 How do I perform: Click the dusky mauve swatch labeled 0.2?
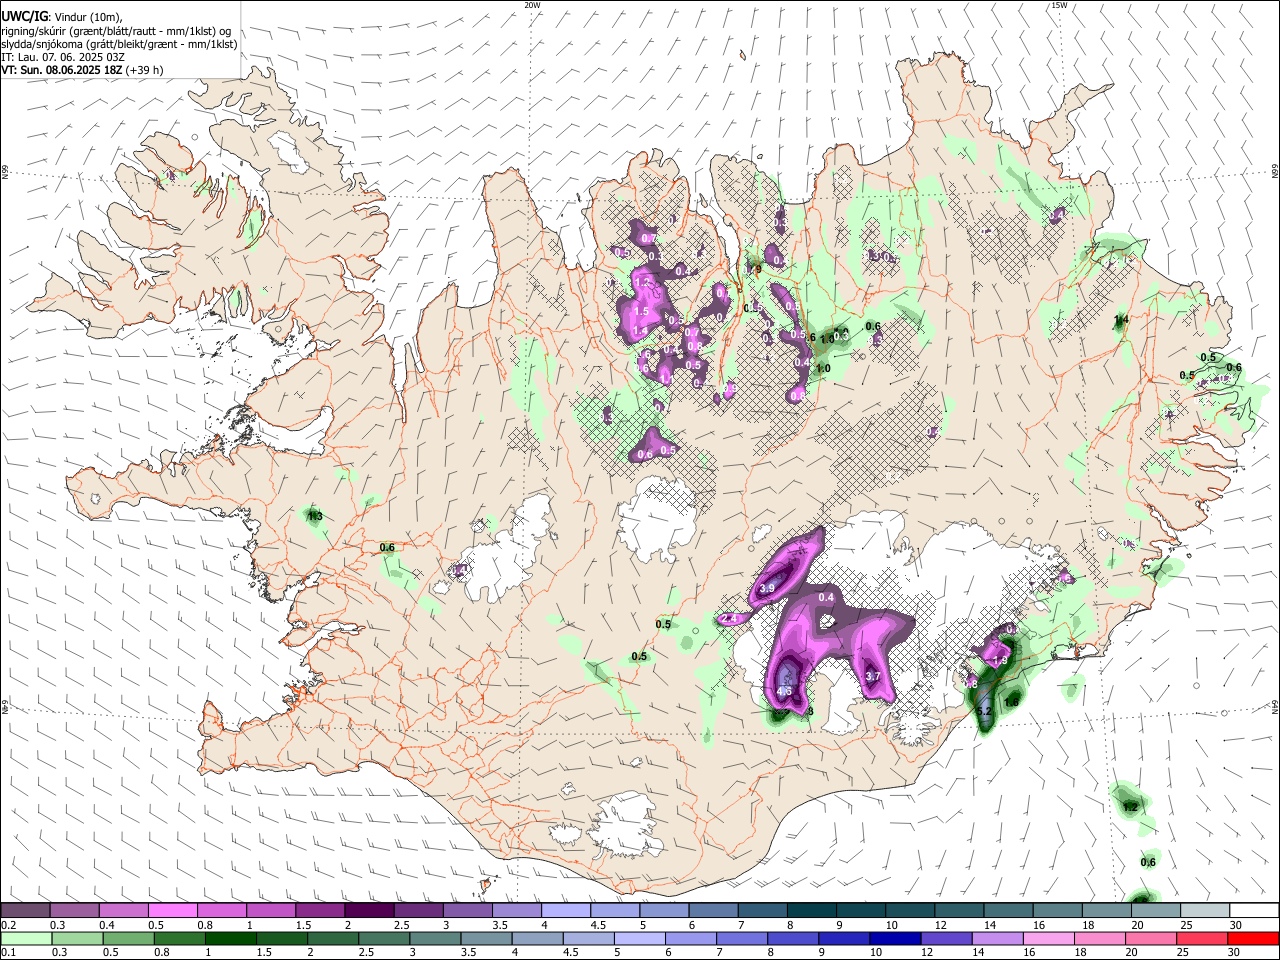tap(25, 911)
